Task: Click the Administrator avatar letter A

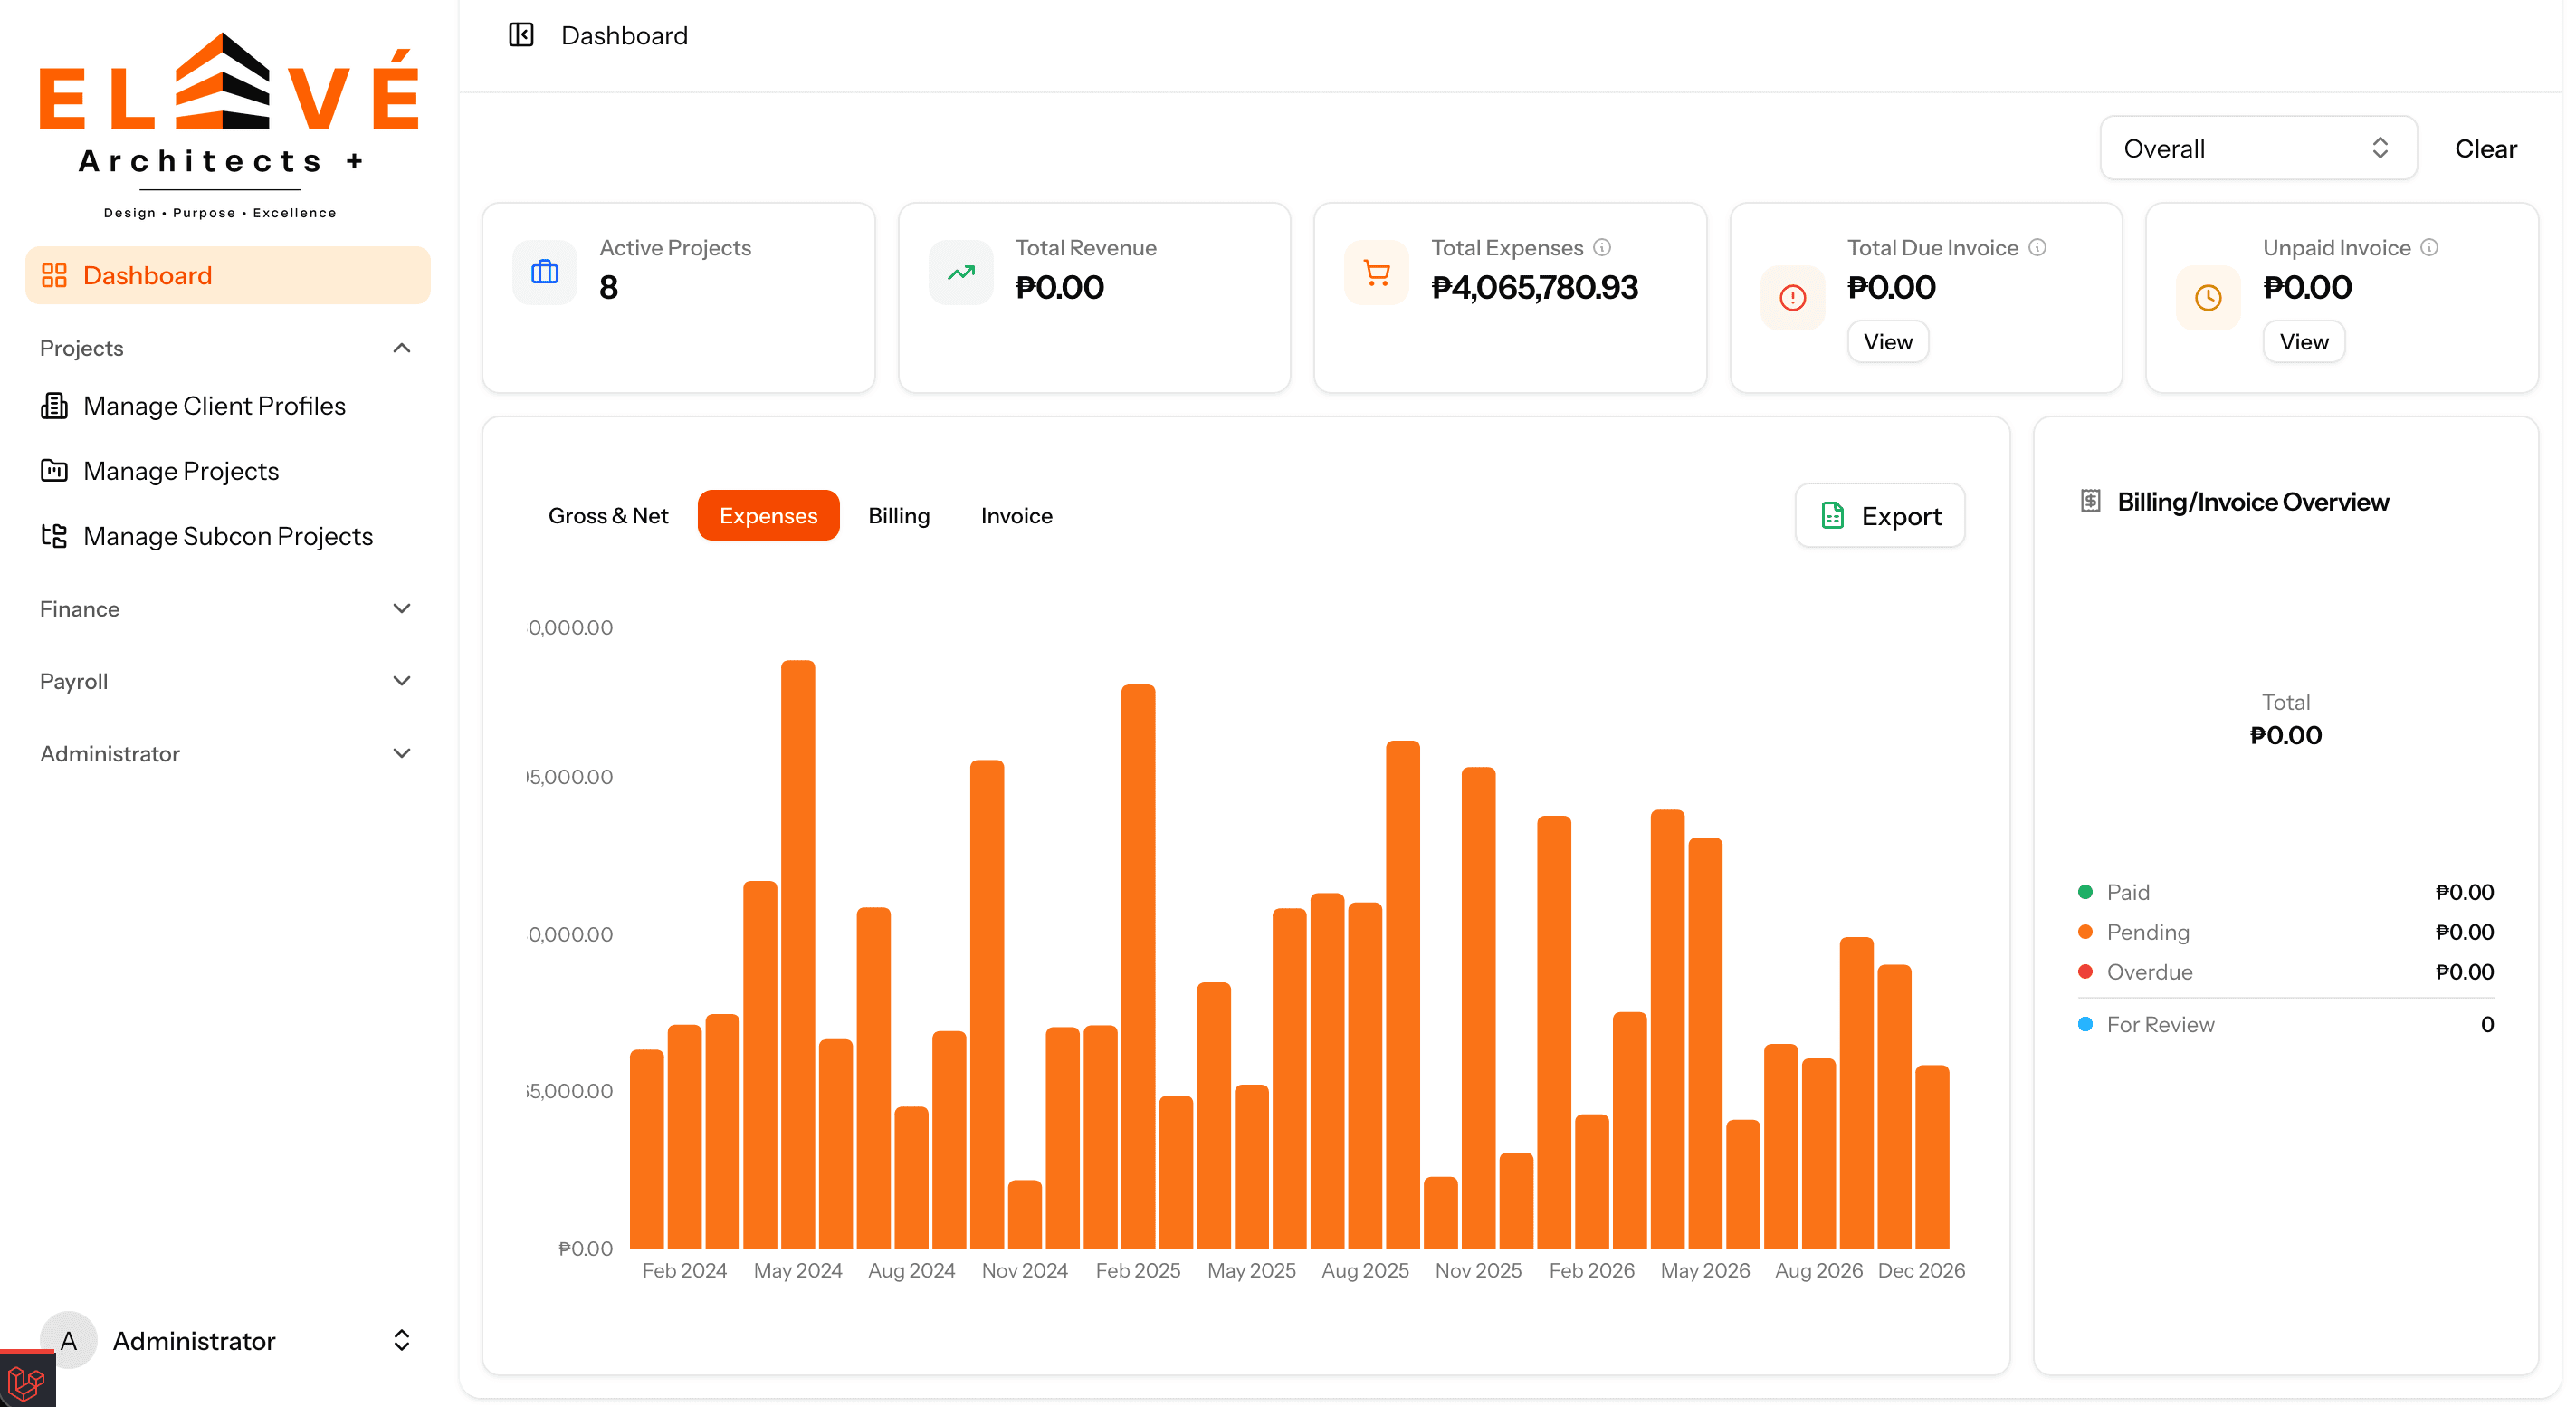Action: (x=69, y=1340)
